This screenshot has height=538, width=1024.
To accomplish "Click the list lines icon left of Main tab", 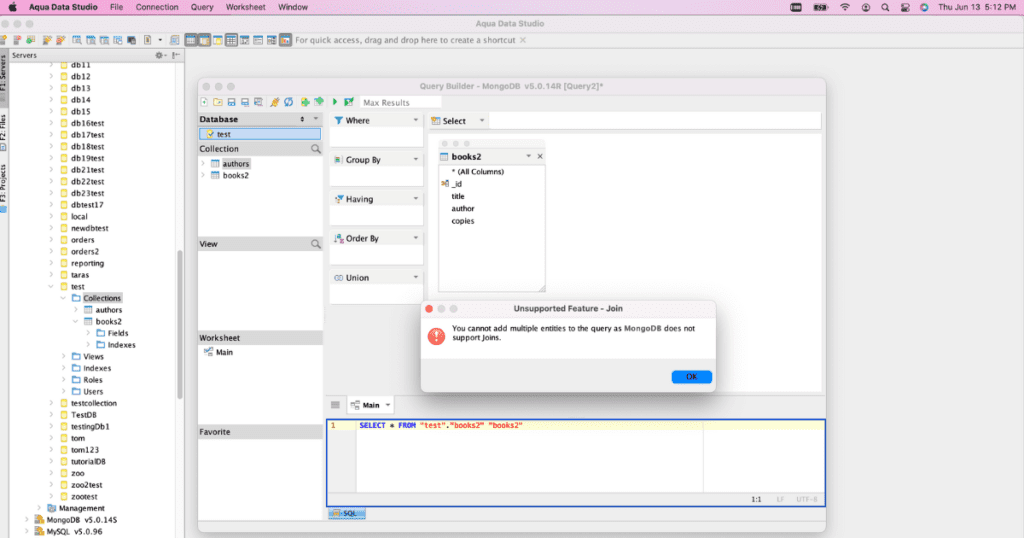I will pos(335,405).
